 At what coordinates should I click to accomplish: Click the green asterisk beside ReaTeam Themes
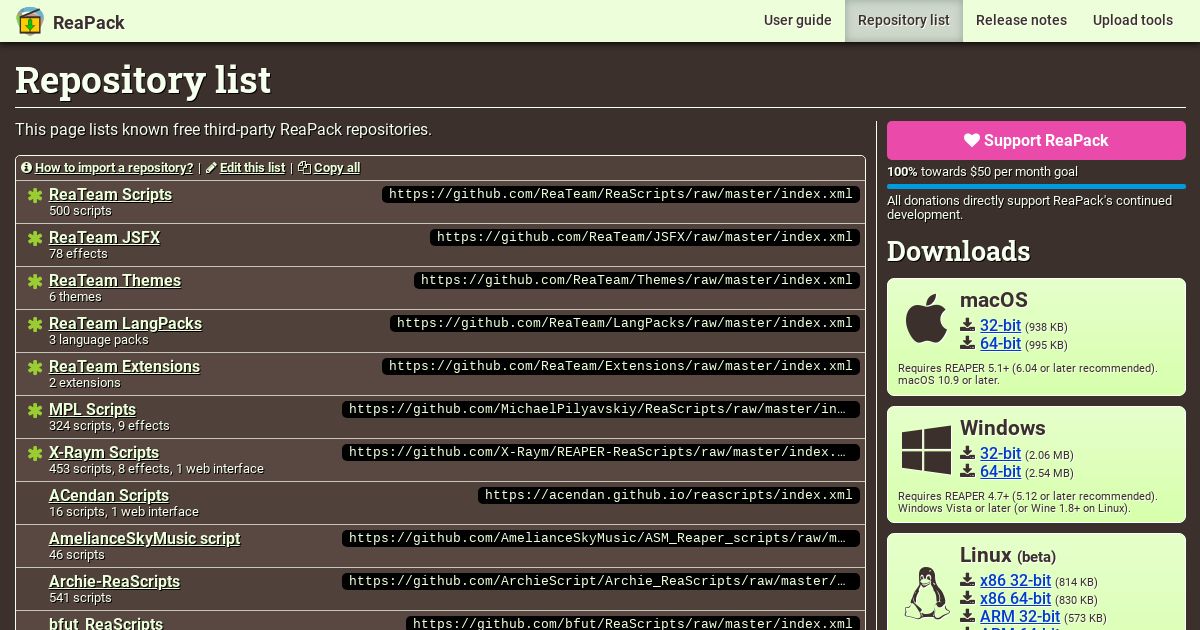pyautogui.click(x=35, y=282)
